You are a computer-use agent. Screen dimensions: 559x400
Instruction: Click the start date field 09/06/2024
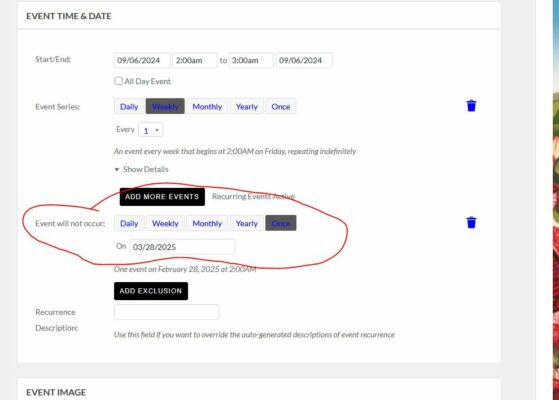(142, 60)
